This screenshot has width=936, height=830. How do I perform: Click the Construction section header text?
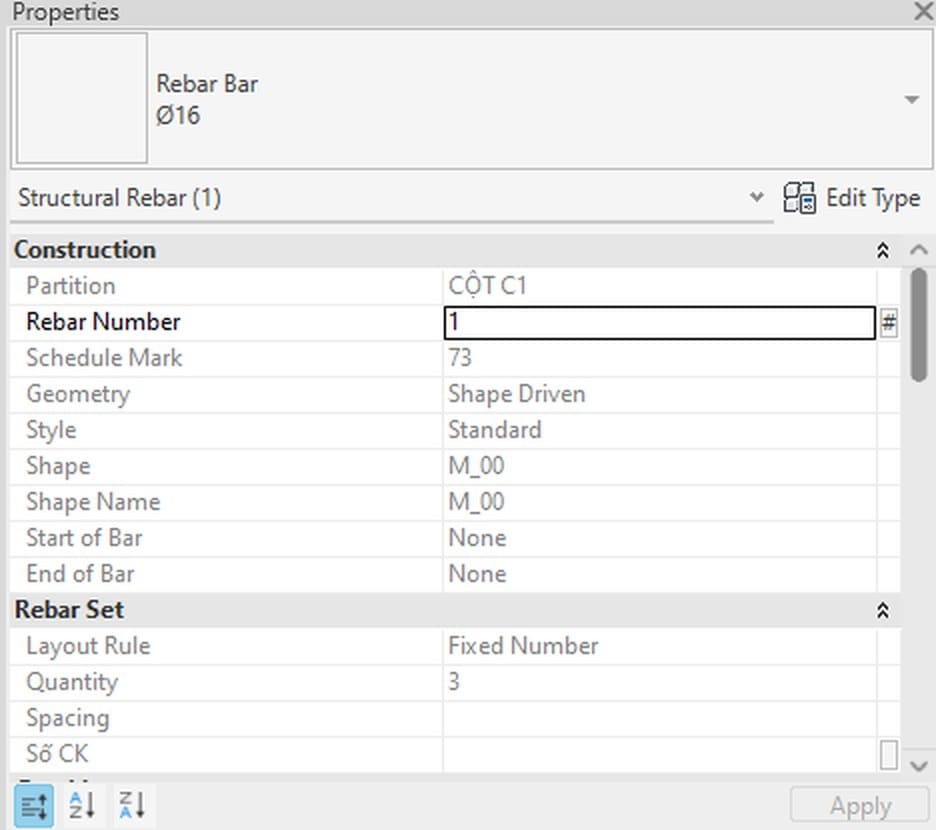(x=85, y=250)
